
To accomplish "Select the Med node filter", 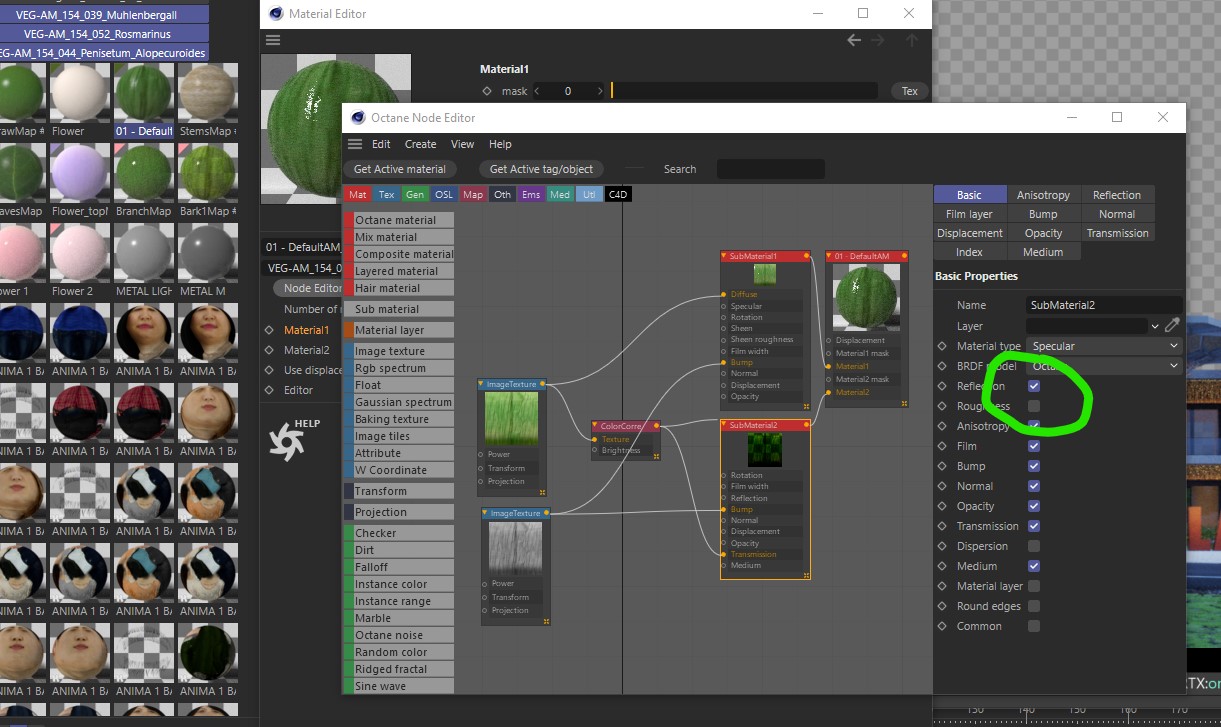I will coord(560,195).
